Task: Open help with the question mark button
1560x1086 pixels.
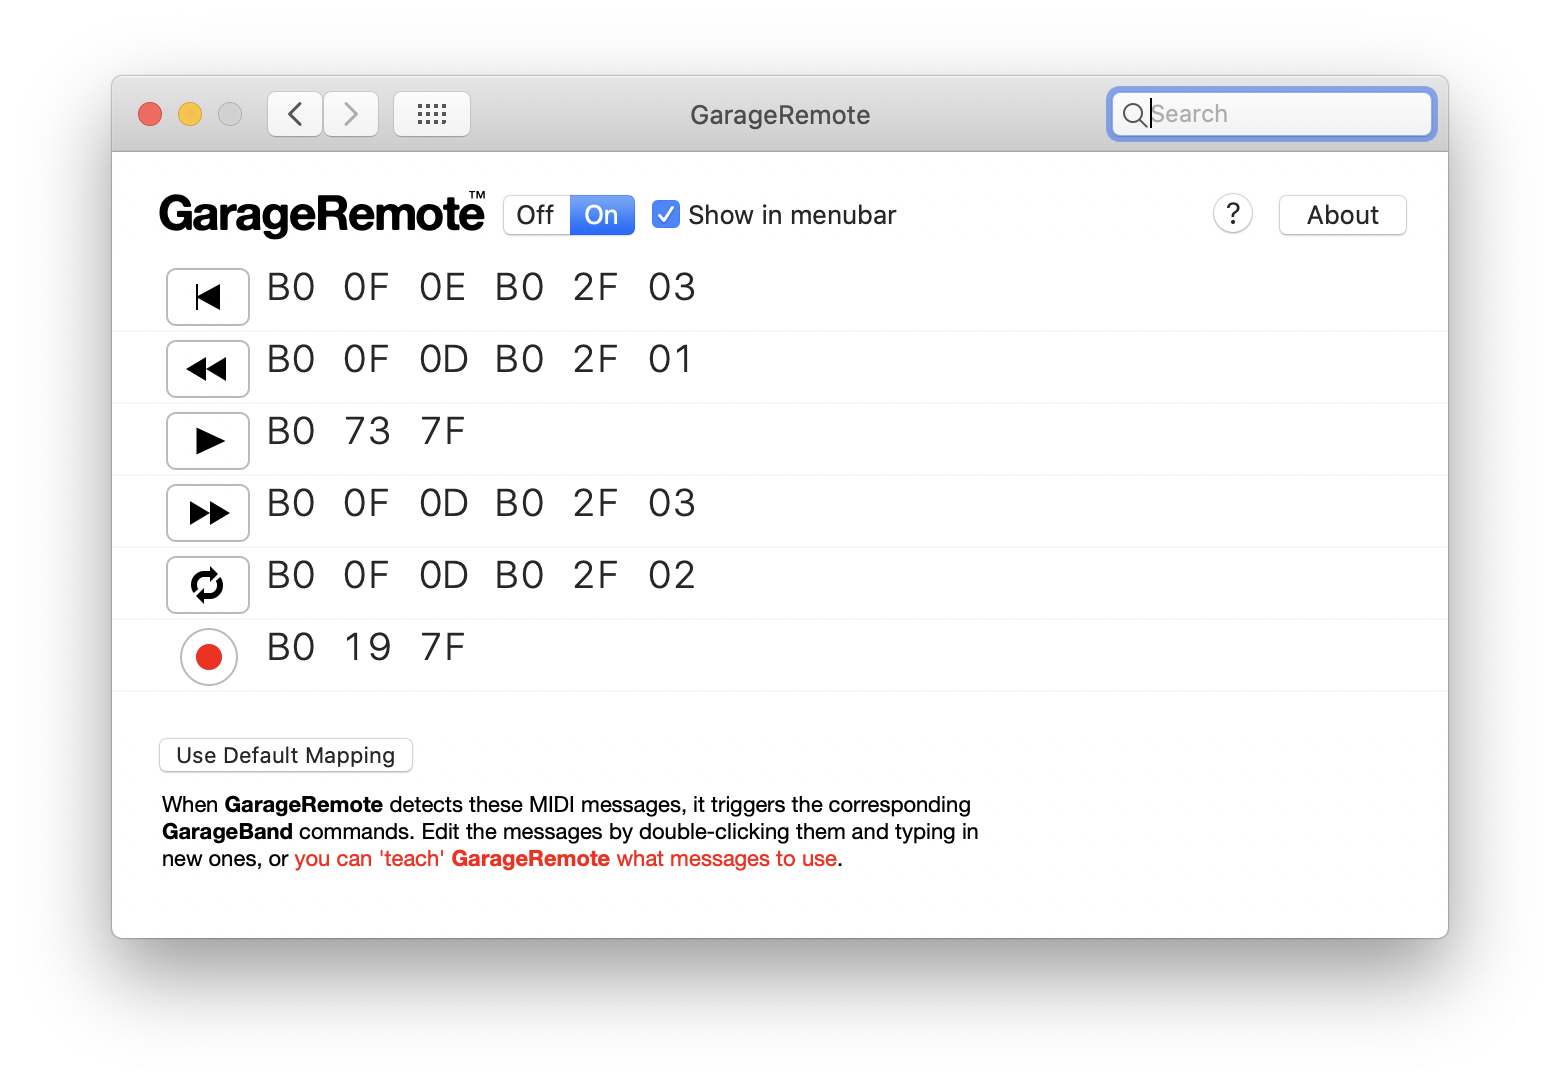Action: pyautogui.click(x=1233, y=214)
